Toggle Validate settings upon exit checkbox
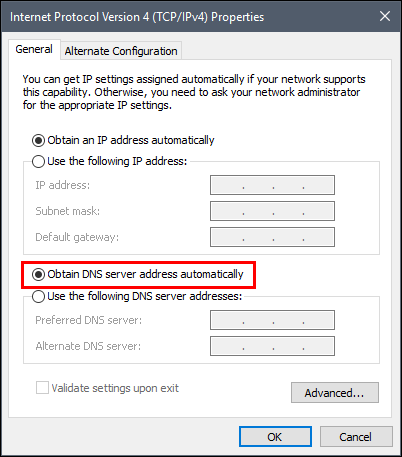The height and width of the screenshot is (457, 402). [42, 388]
